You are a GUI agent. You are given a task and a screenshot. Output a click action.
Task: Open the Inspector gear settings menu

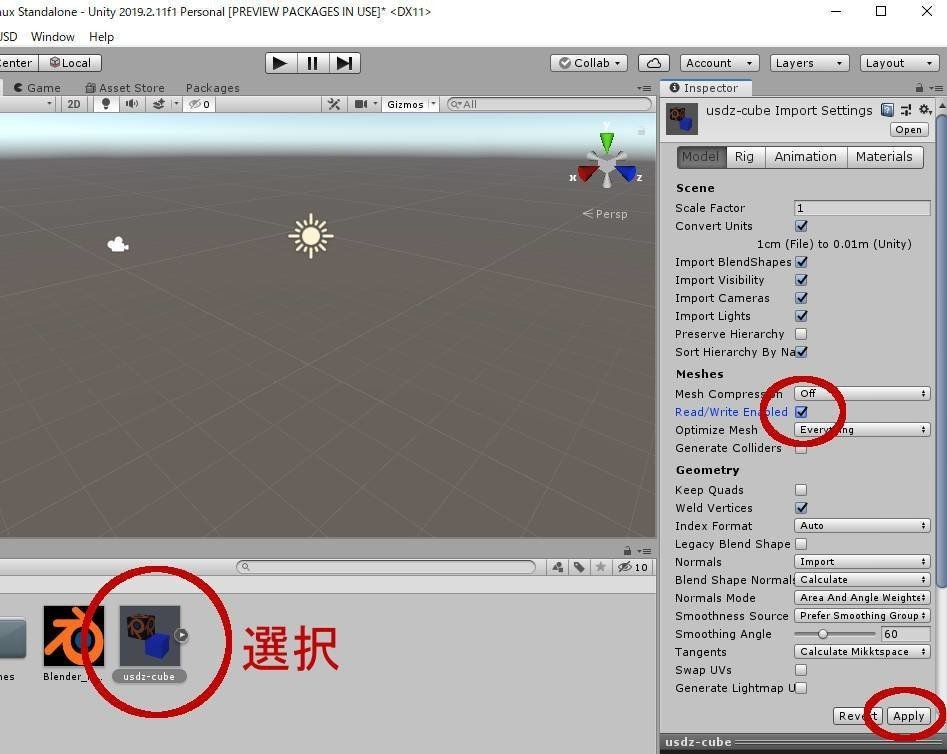coord(925,110)
